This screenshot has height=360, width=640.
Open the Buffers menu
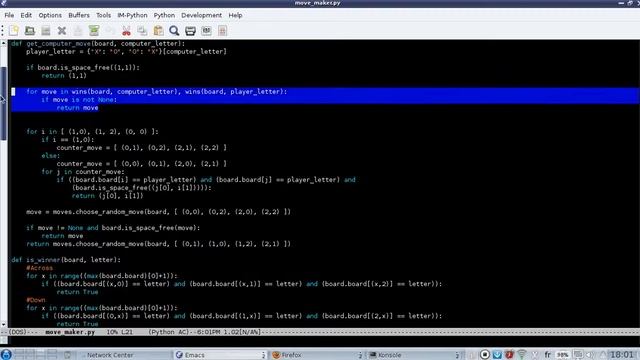[79, 15]
